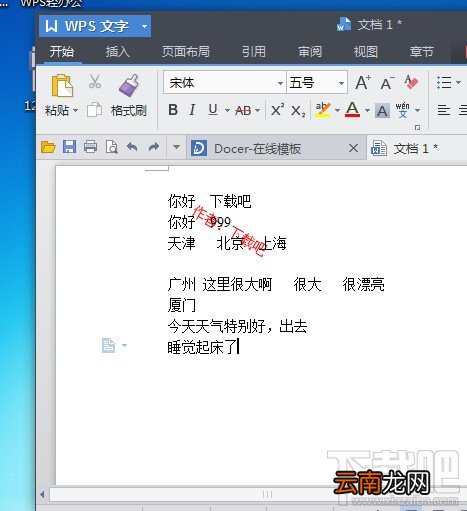Expand quick access toolbar dropdown arrow

(176, 147)
